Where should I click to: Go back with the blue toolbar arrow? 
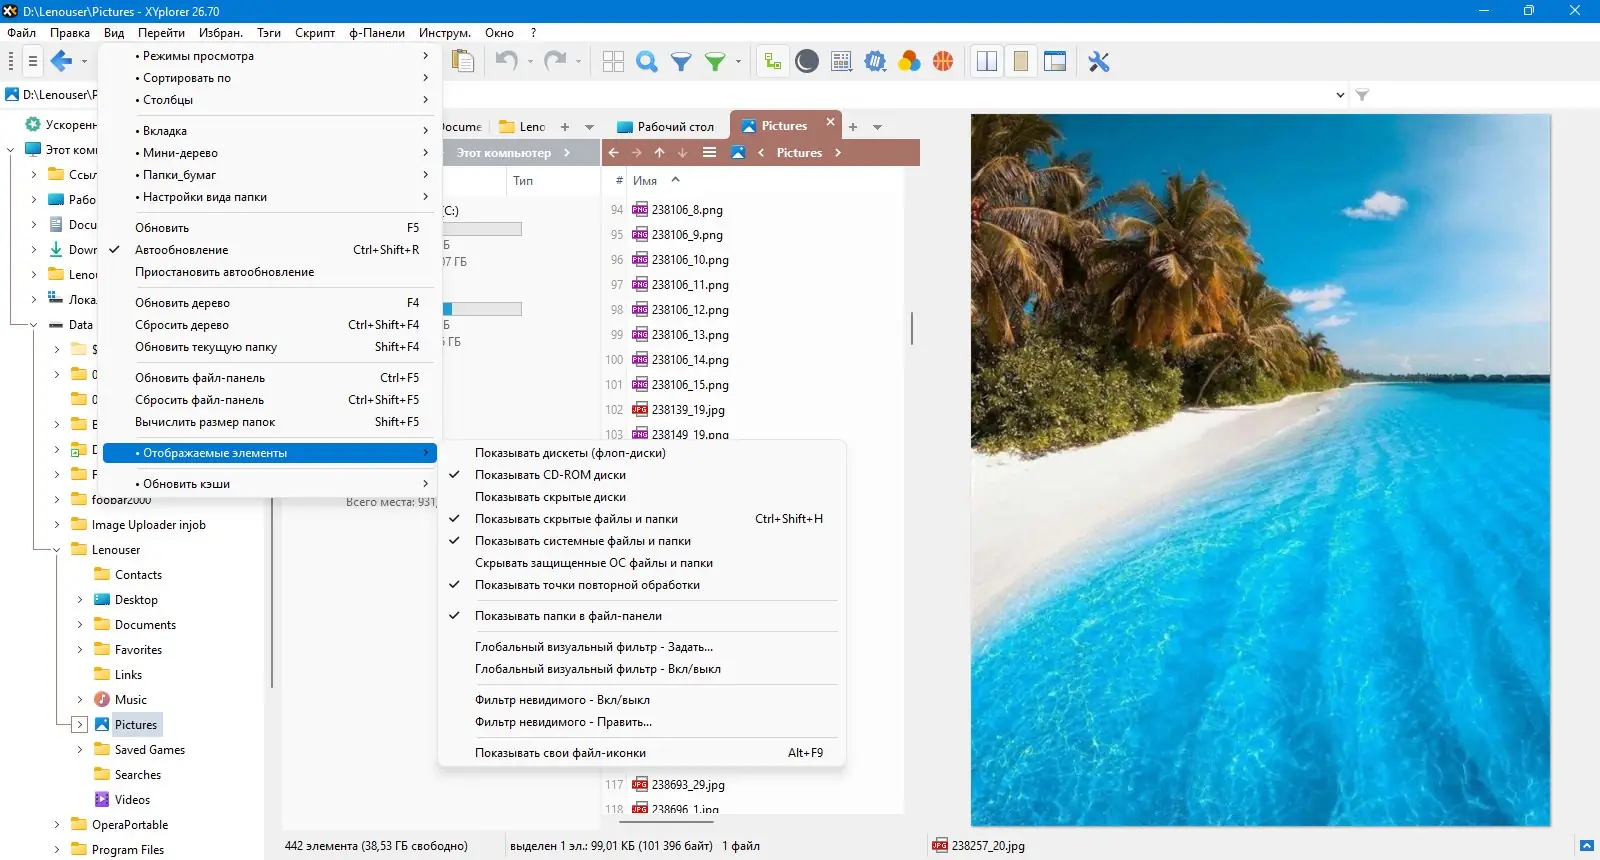61,61
